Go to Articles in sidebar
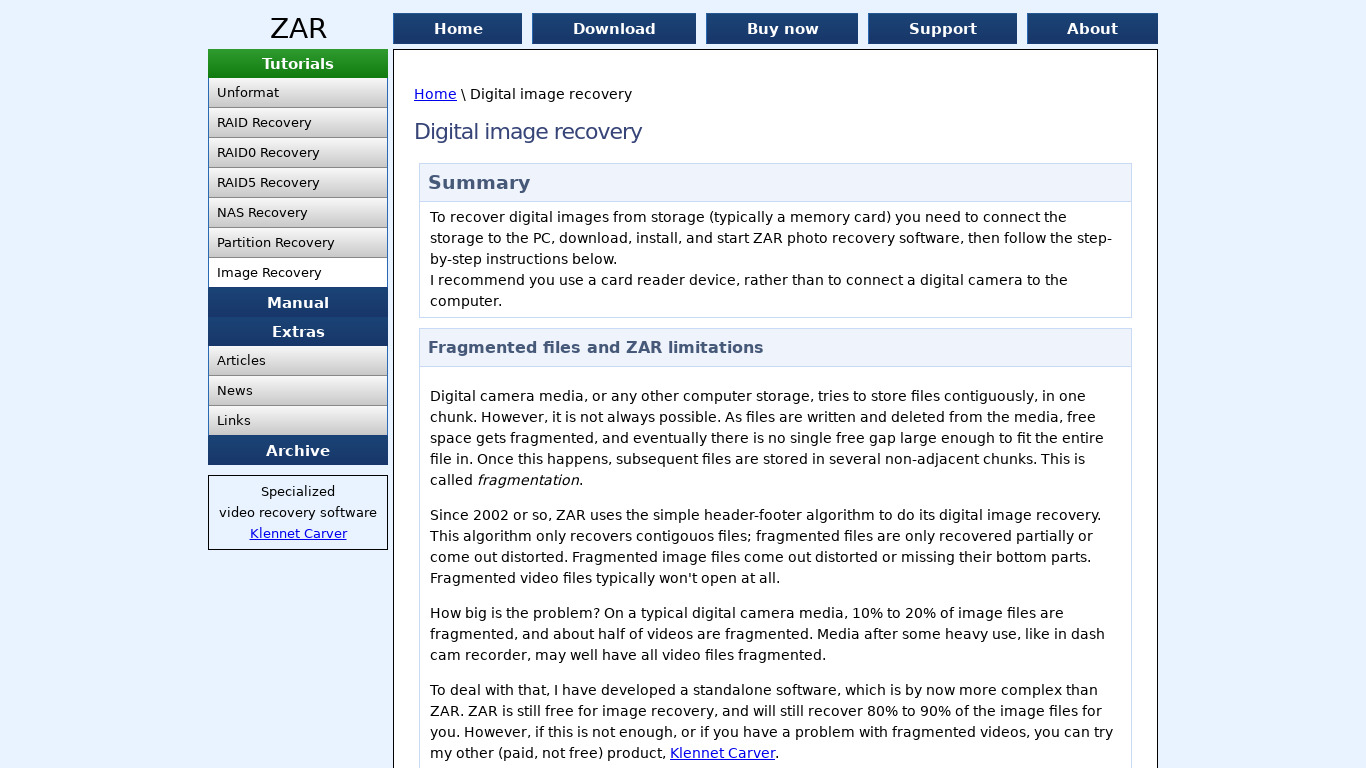Image resolution: width=1366 pixels, height=768 pixels. point(298,361)
